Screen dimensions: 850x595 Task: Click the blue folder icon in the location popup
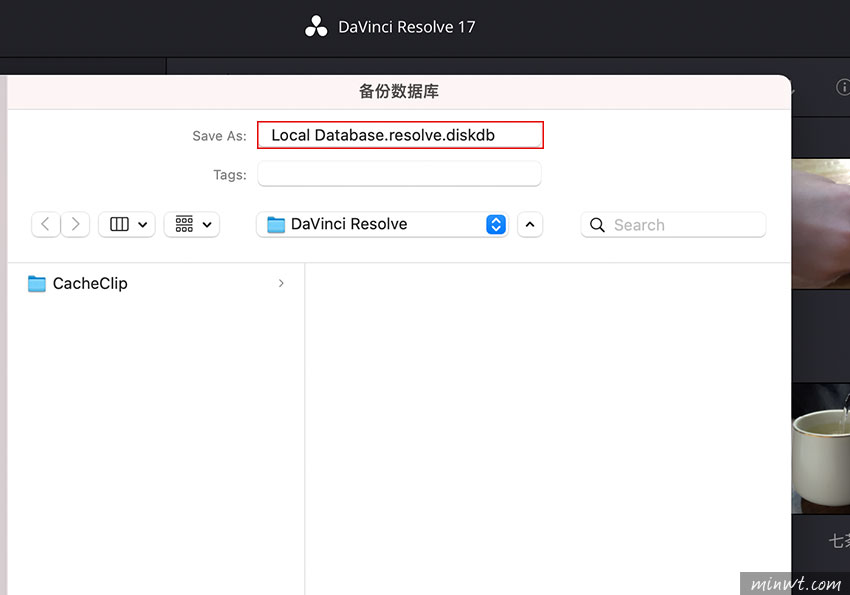[276, 224]
